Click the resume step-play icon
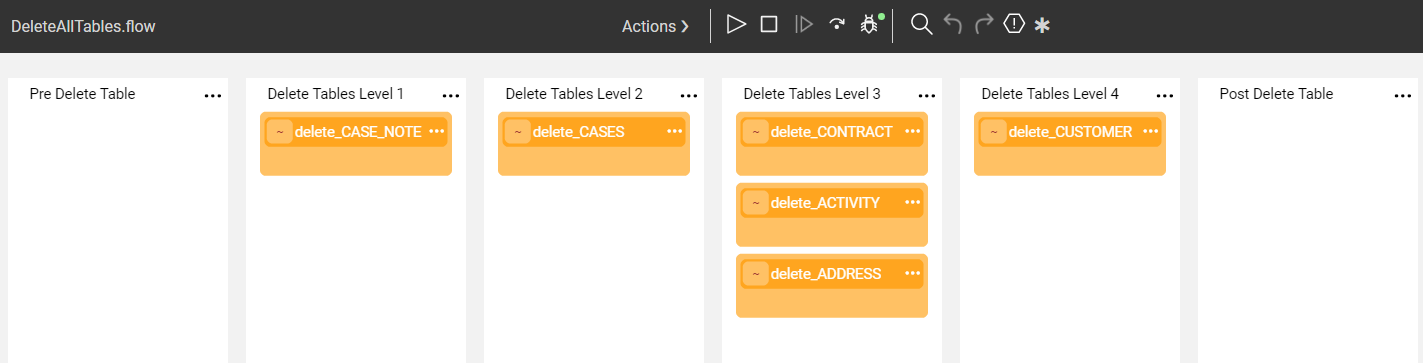1423x363 pixels. coord(803,24)
